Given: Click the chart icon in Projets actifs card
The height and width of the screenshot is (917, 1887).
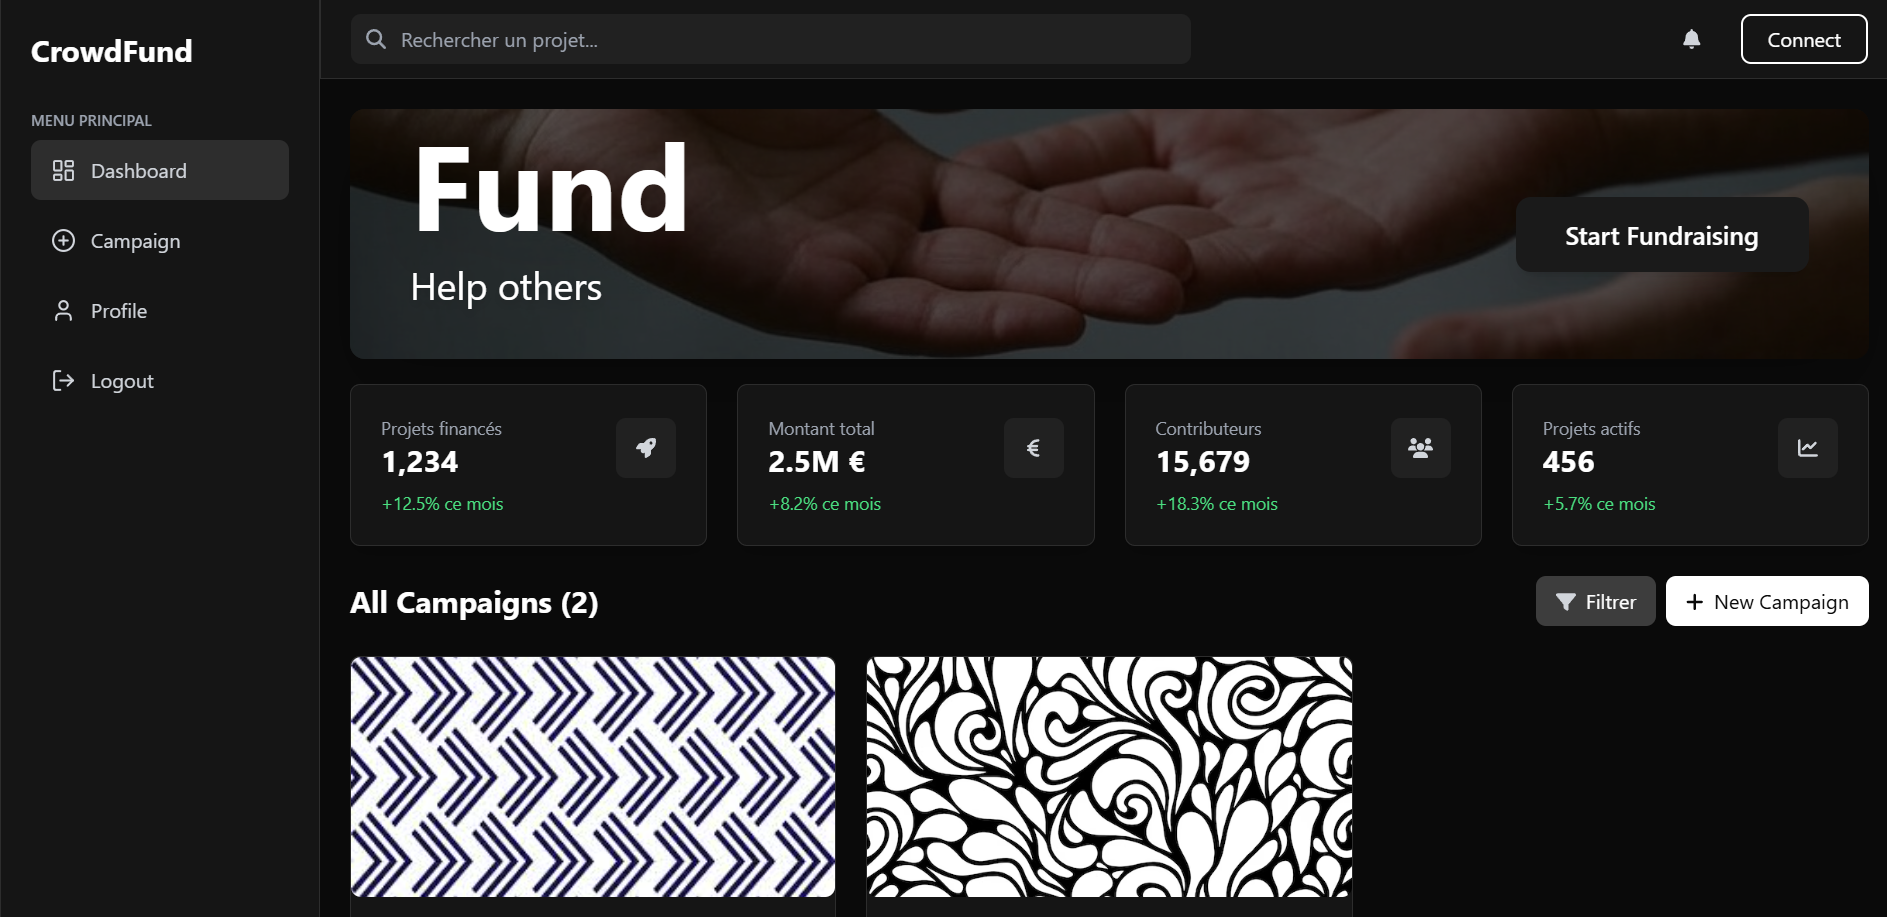Looking at the screenshot, I should (1807, 448).
